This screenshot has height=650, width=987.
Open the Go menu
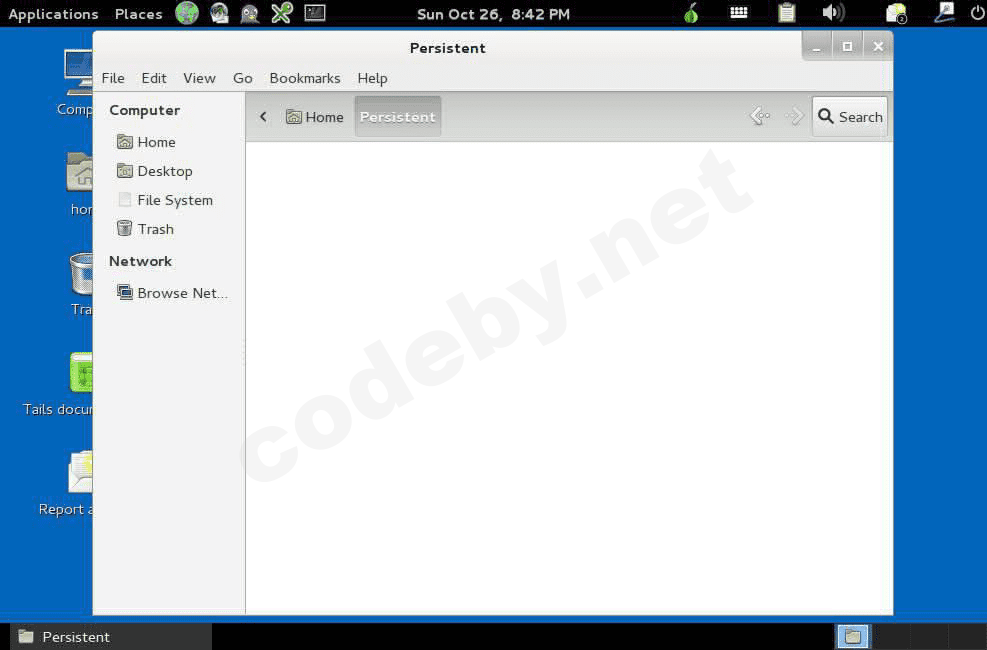click(x=242, y=78)
